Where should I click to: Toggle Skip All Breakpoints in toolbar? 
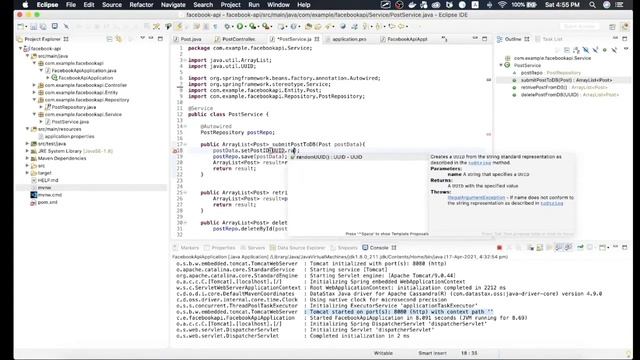[x=66, y=27]
